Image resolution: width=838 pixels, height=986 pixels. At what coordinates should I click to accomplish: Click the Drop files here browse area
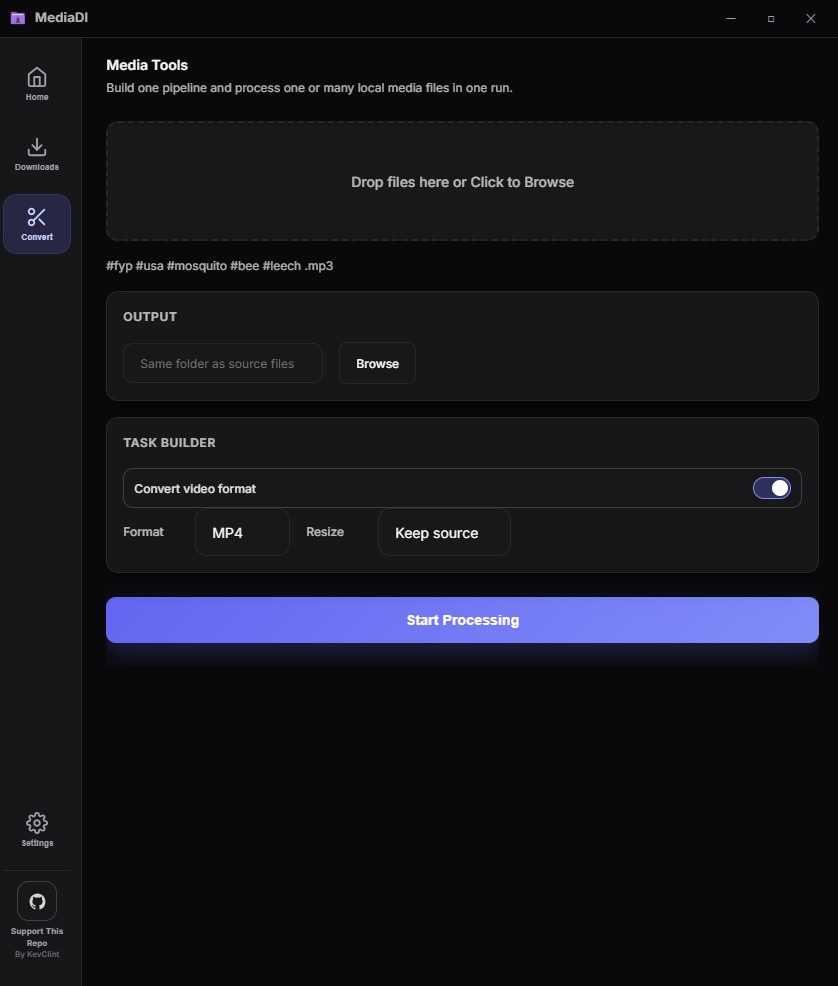click(x=462, y=181)
